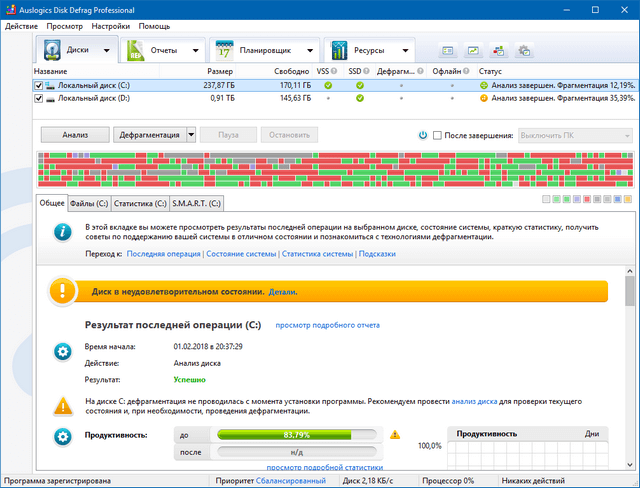
Task: Uncheck Локальный диск (D:) checkbox
Action: (39, 99)
